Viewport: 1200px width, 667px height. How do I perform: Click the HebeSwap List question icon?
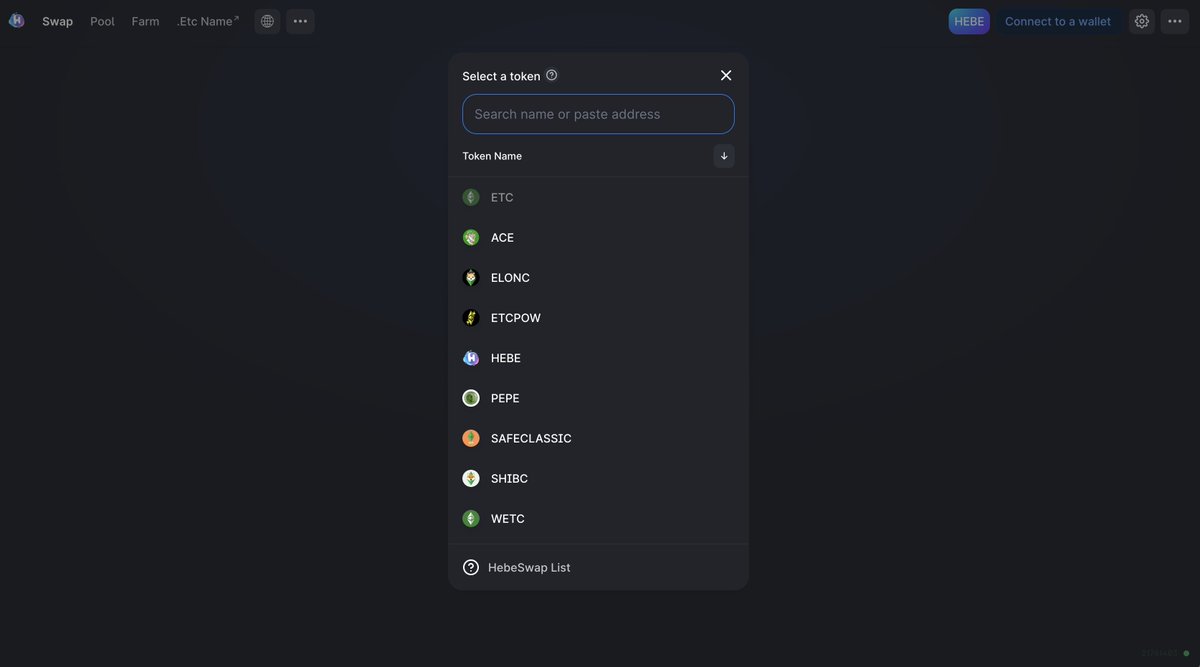[471, 567]
